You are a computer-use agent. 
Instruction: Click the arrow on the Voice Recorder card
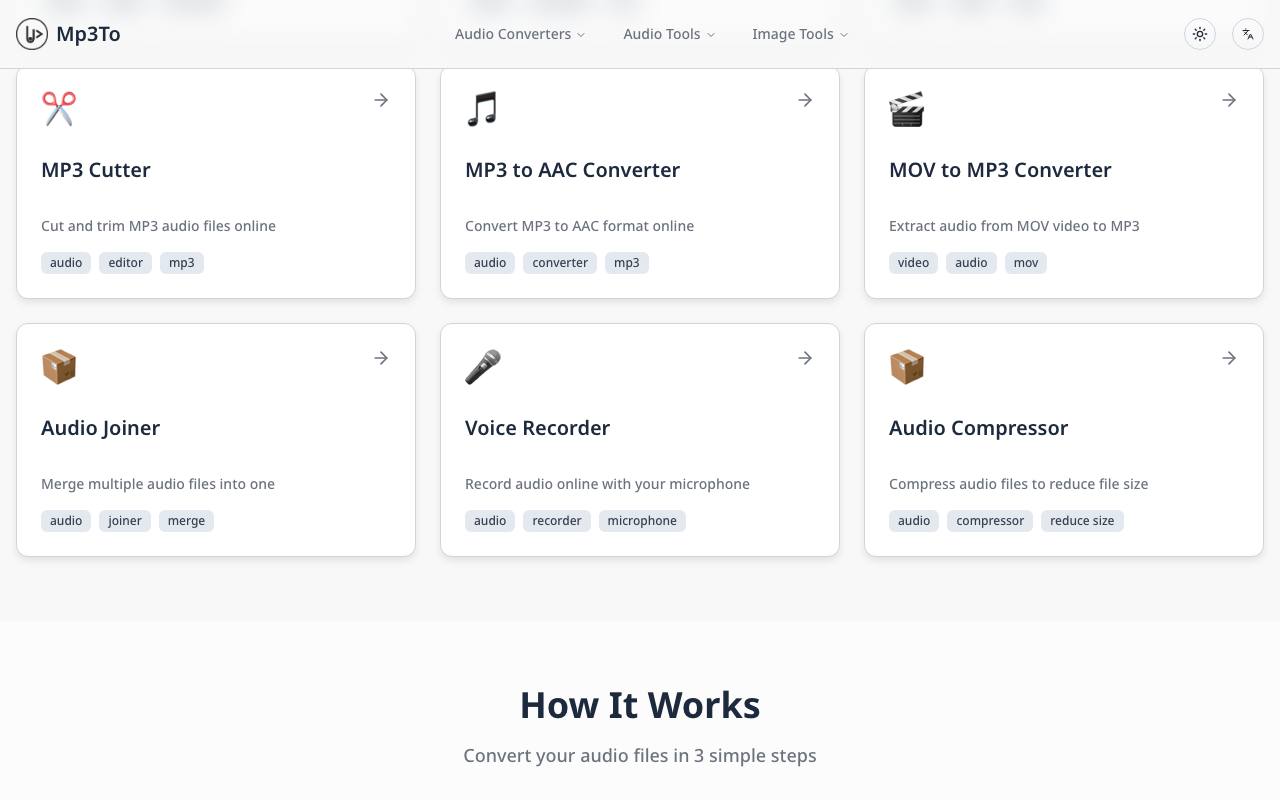805,358
